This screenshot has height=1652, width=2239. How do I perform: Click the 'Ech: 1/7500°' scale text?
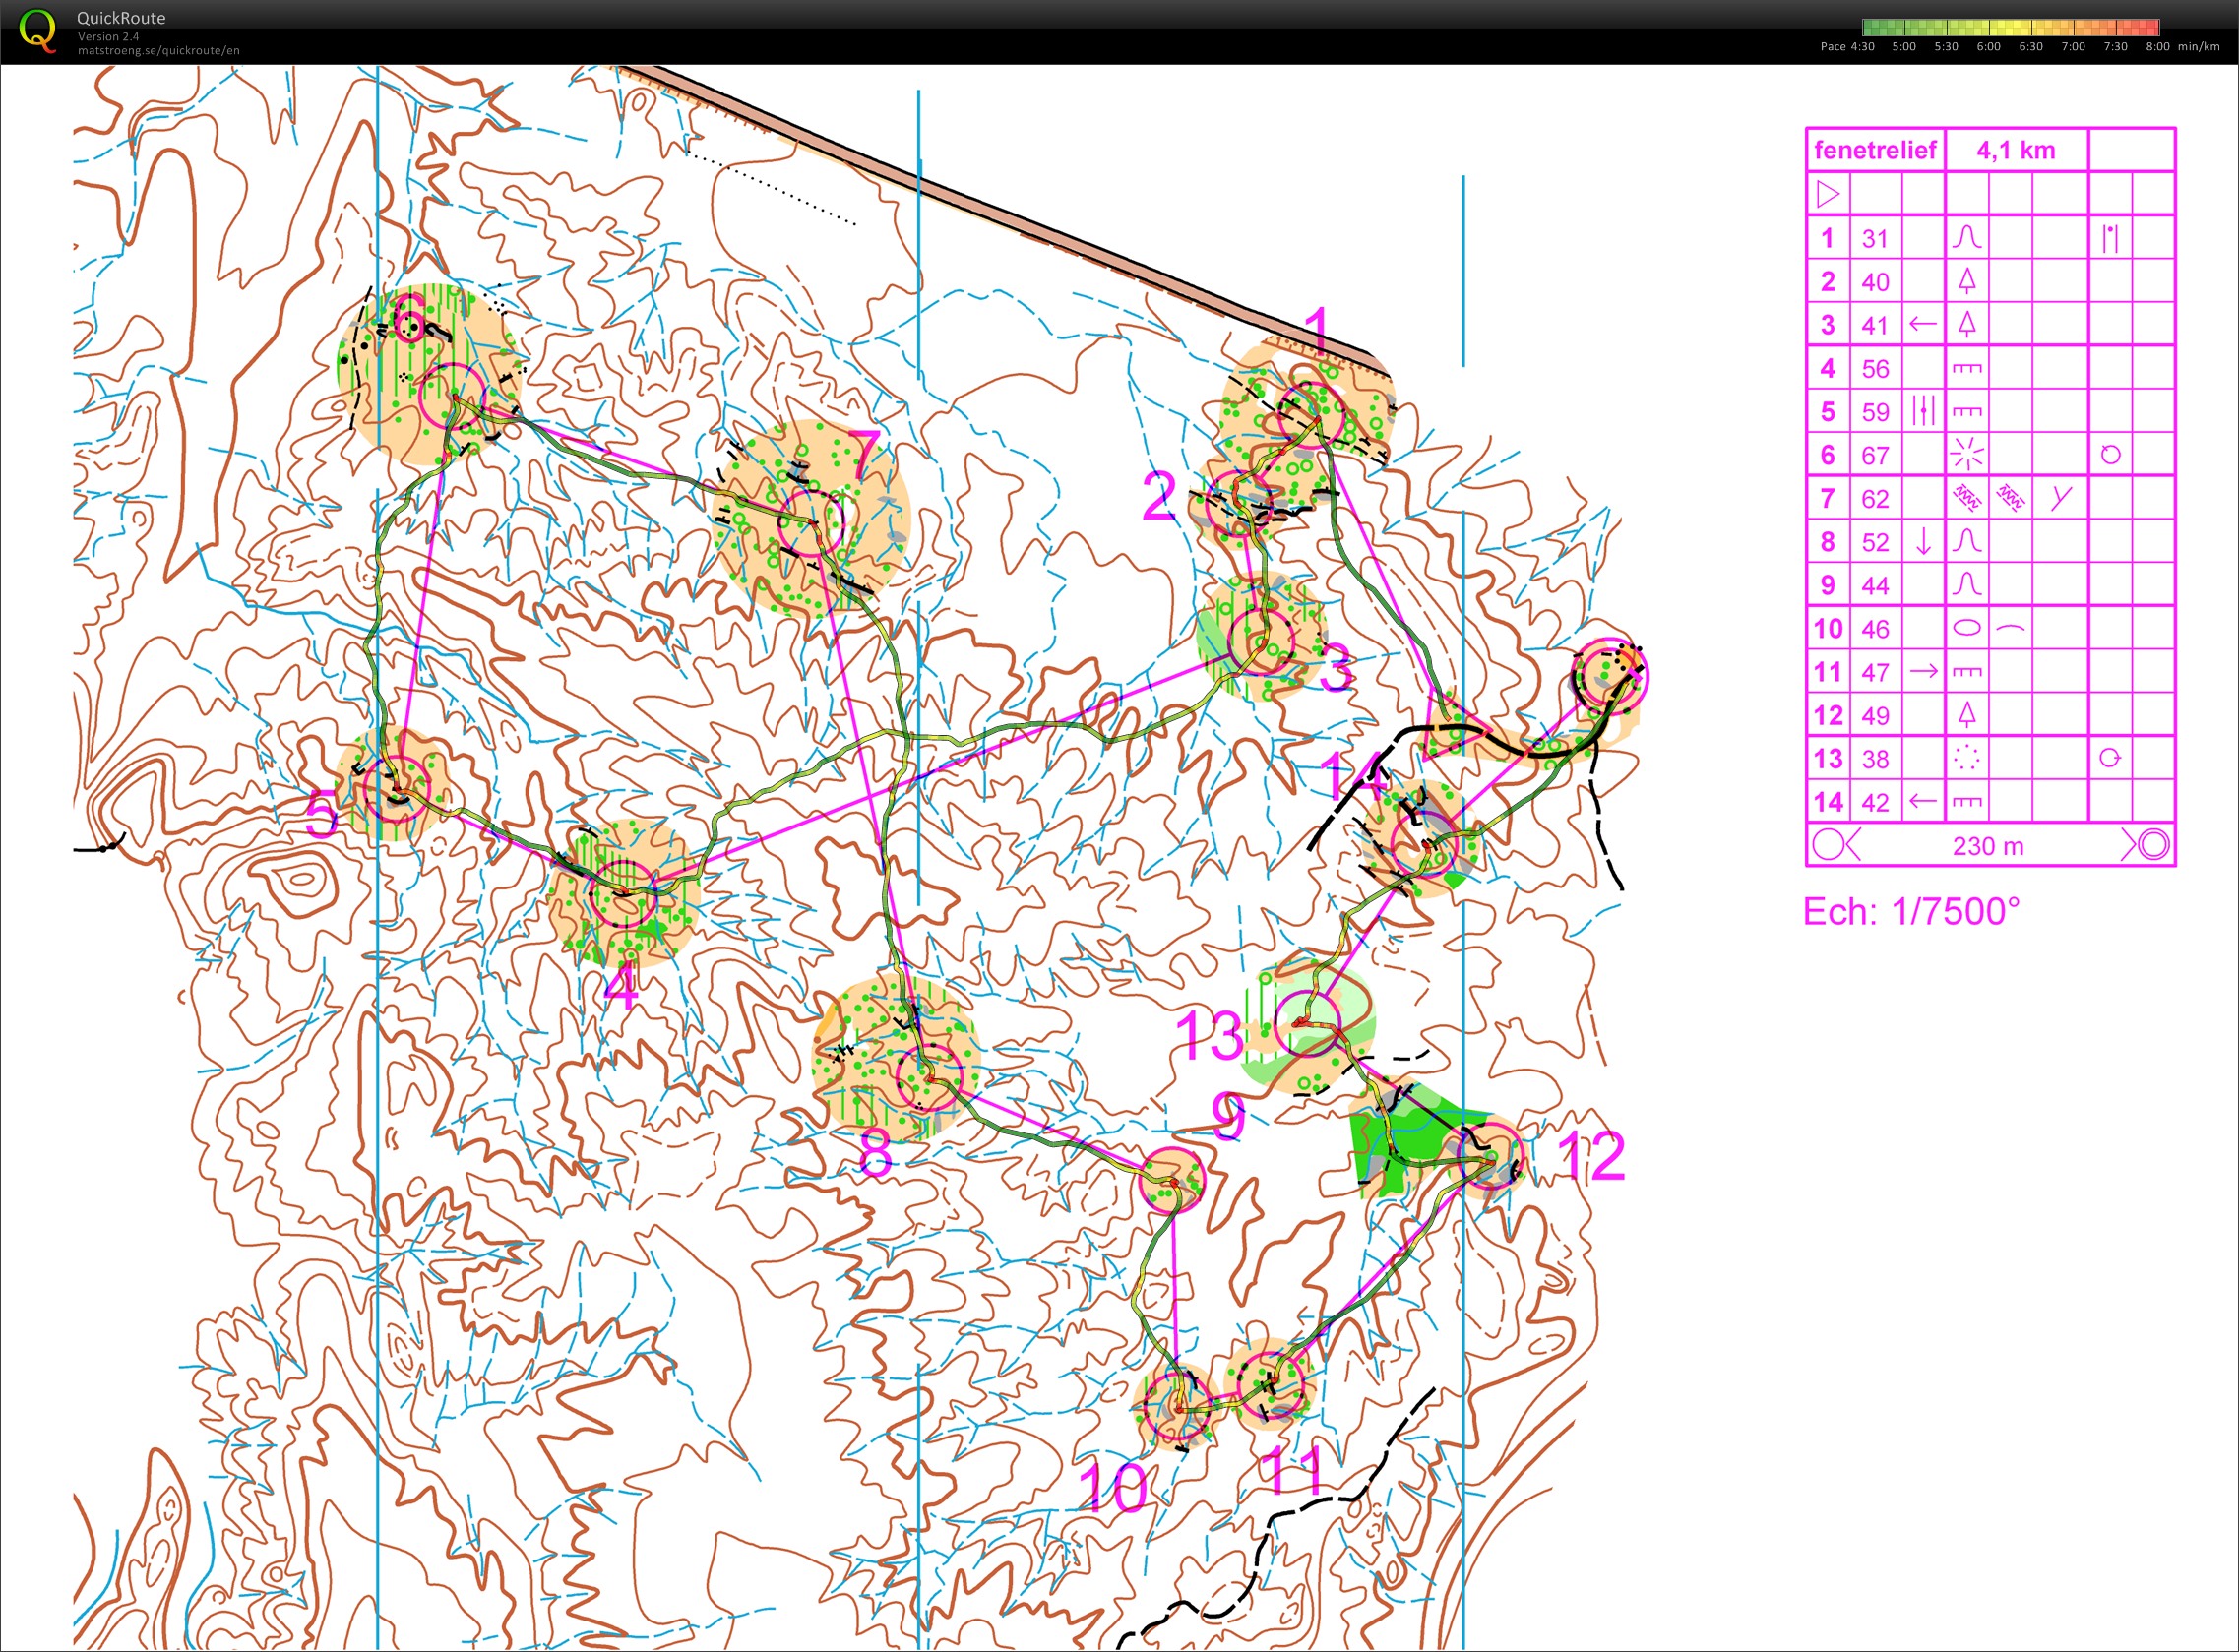[1911, 911]
